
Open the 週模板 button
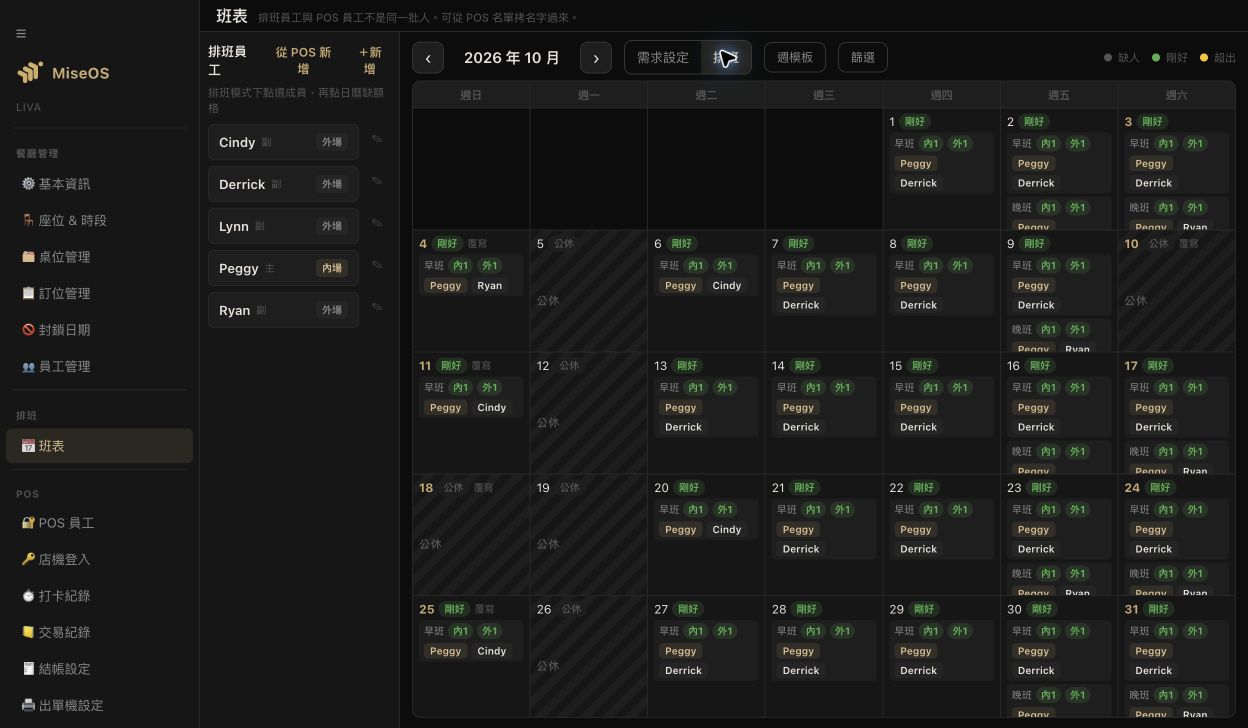point(795,58)
